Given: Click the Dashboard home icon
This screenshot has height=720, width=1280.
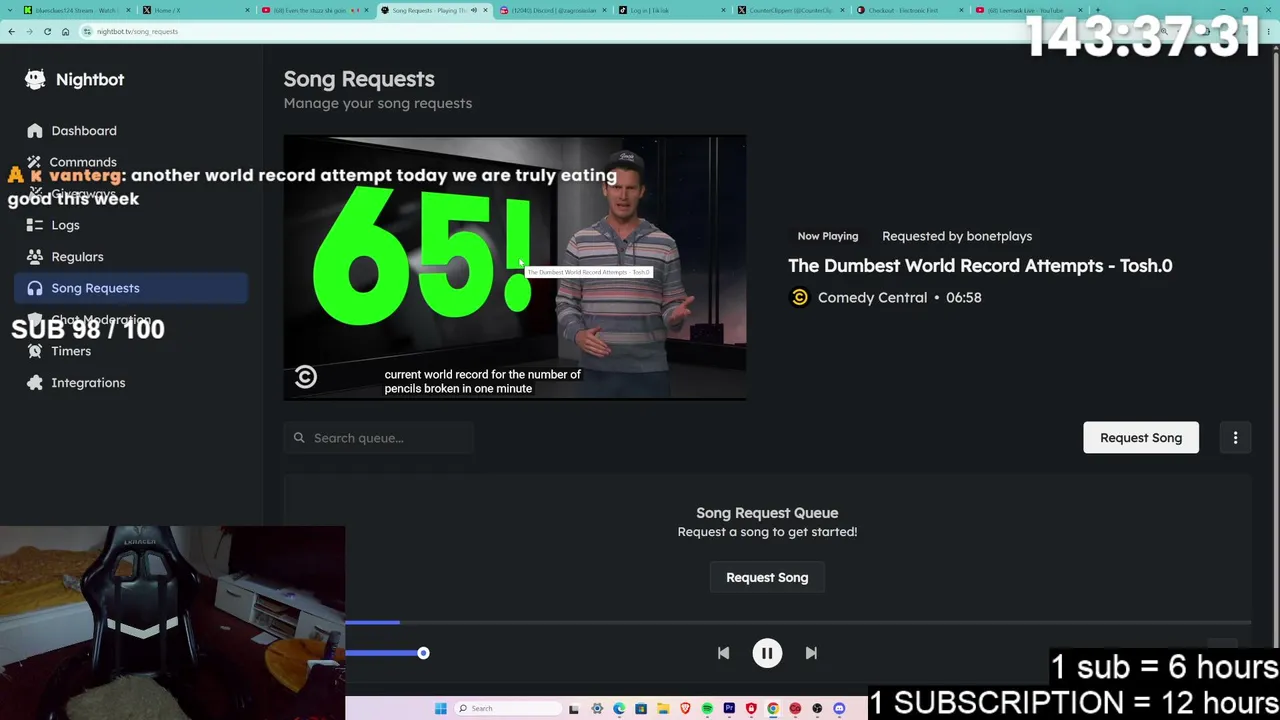Looking at the screenshot, I should [x=35, y=131].
